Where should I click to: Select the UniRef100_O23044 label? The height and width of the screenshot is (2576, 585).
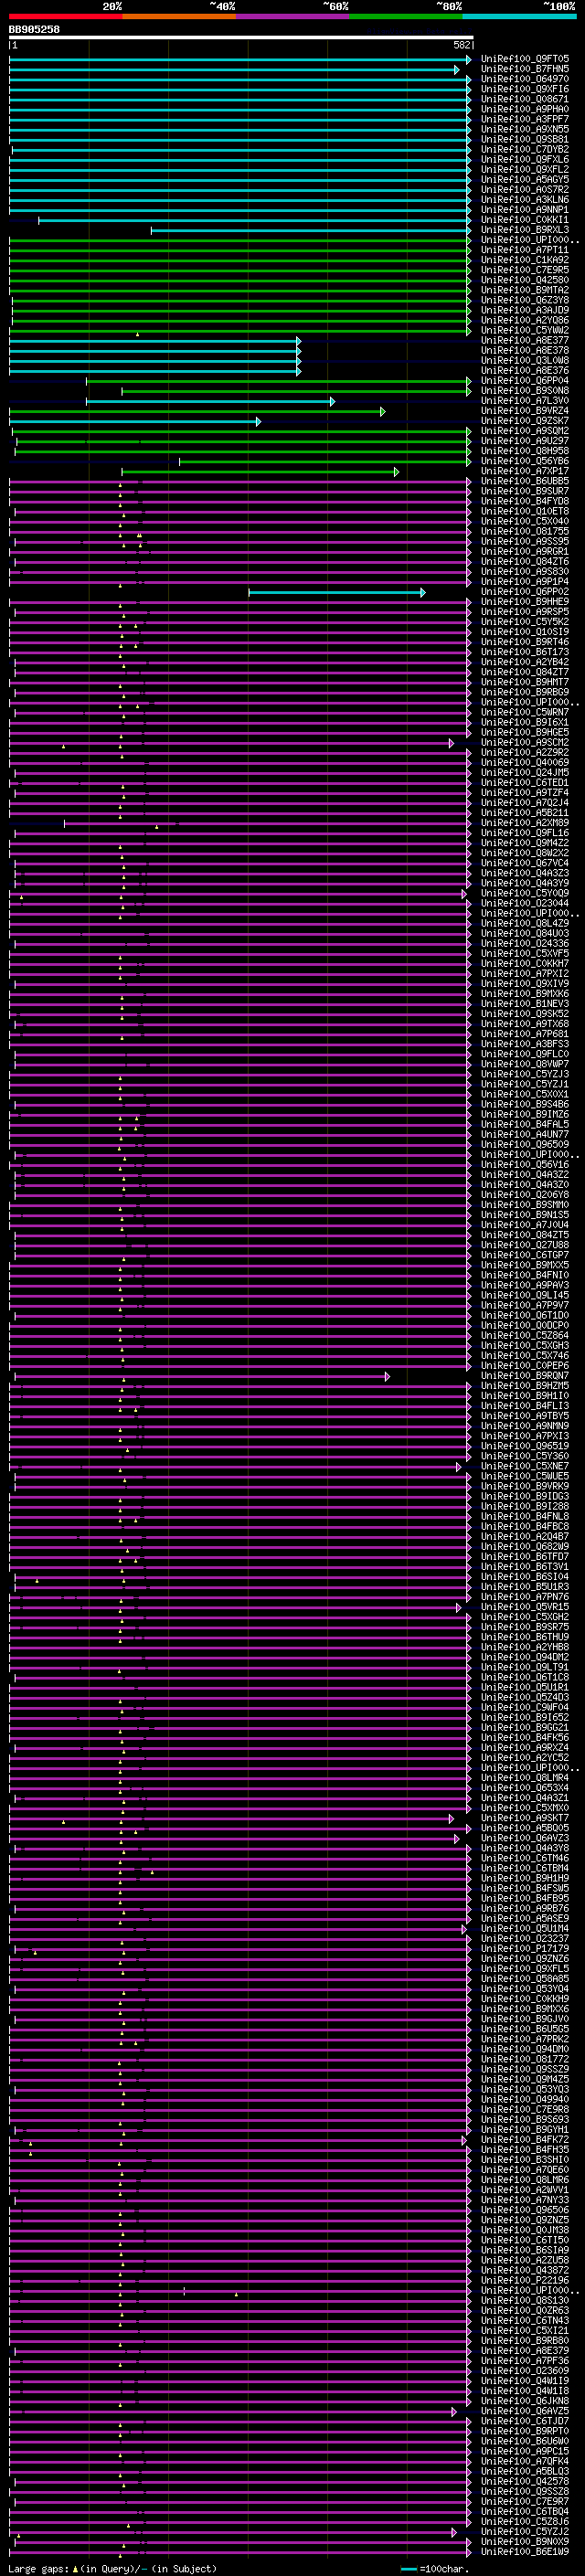click(x=525, y=903)
